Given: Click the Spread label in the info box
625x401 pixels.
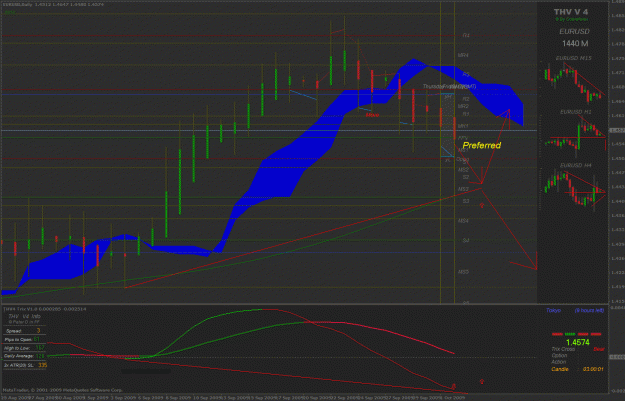Looking at the screenshot, I should pyautogui.click(x=14, y=331).
